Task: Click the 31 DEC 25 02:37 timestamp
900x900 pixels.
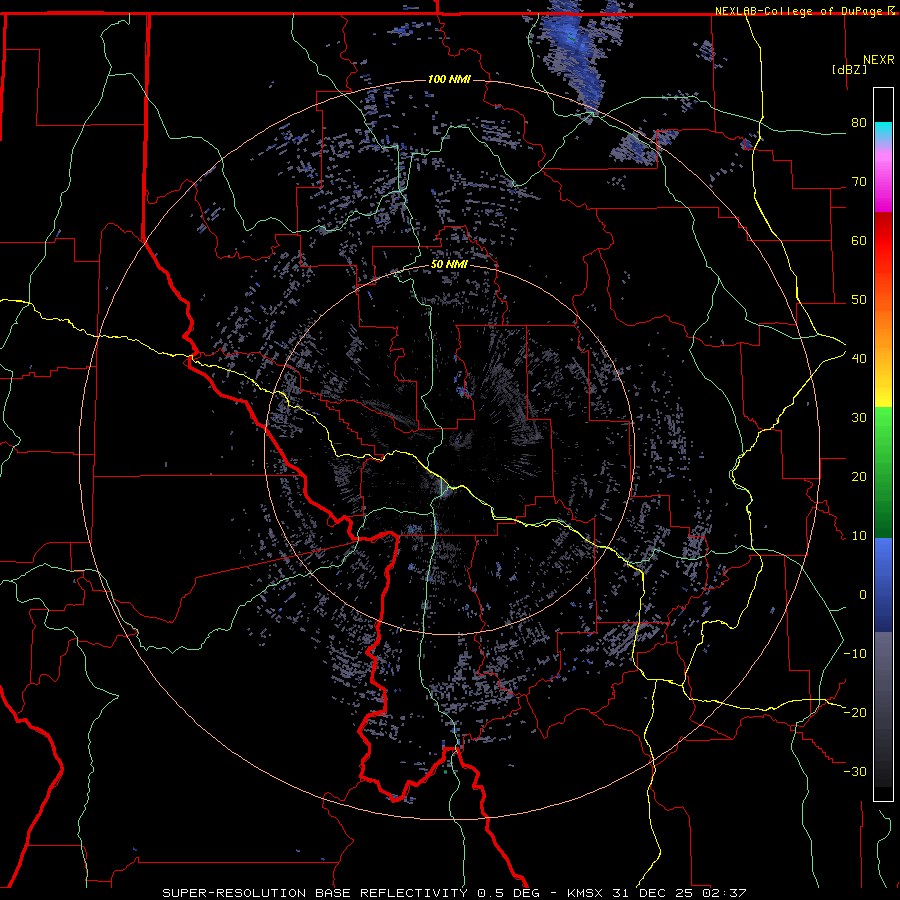Action: (x=680, y=893)
